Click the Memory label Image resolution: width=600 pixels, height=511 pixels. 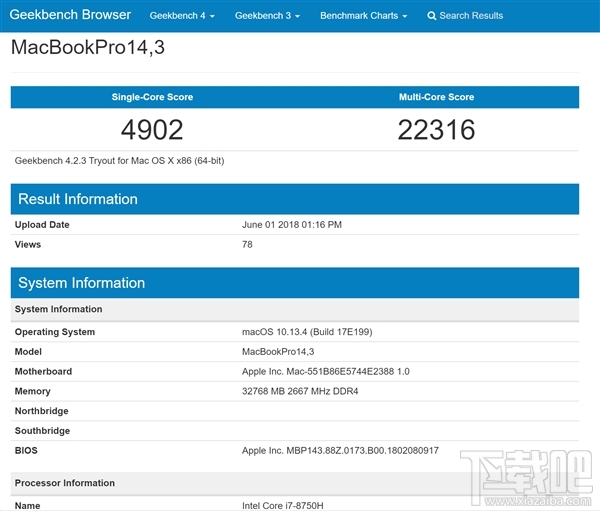coord(33,391)
